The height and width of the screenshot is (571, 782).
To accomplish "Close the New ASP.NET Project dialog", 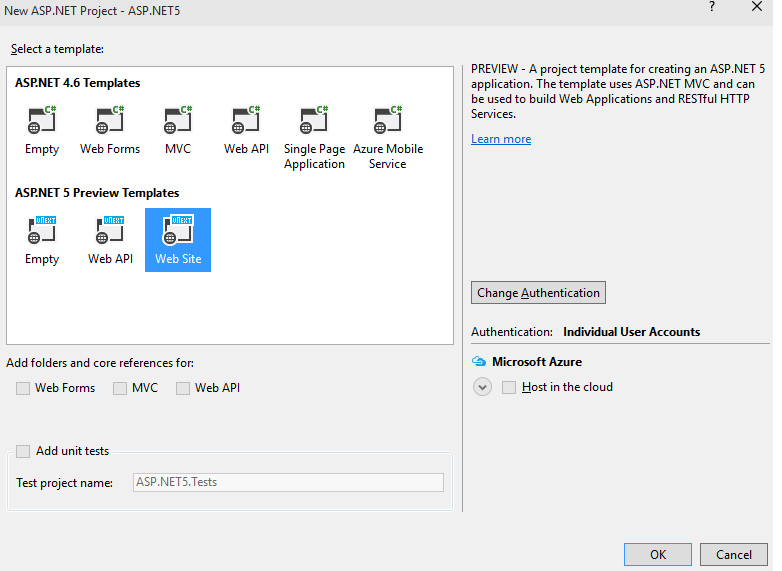I will point(757,7).
